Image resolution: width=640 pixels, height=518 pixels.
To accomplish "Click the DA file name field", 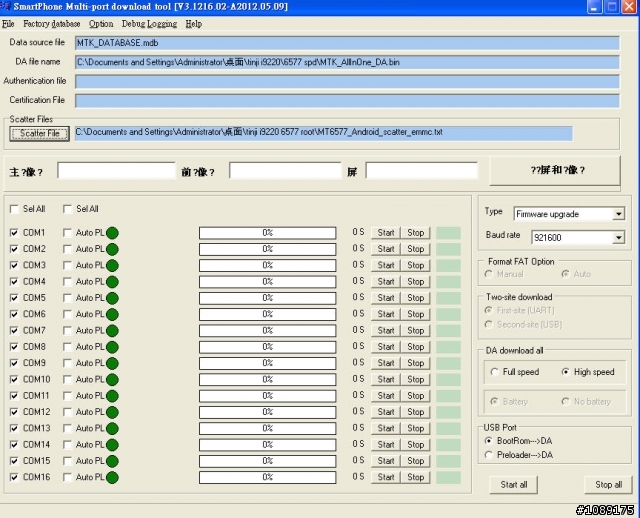I will point(347,62).
